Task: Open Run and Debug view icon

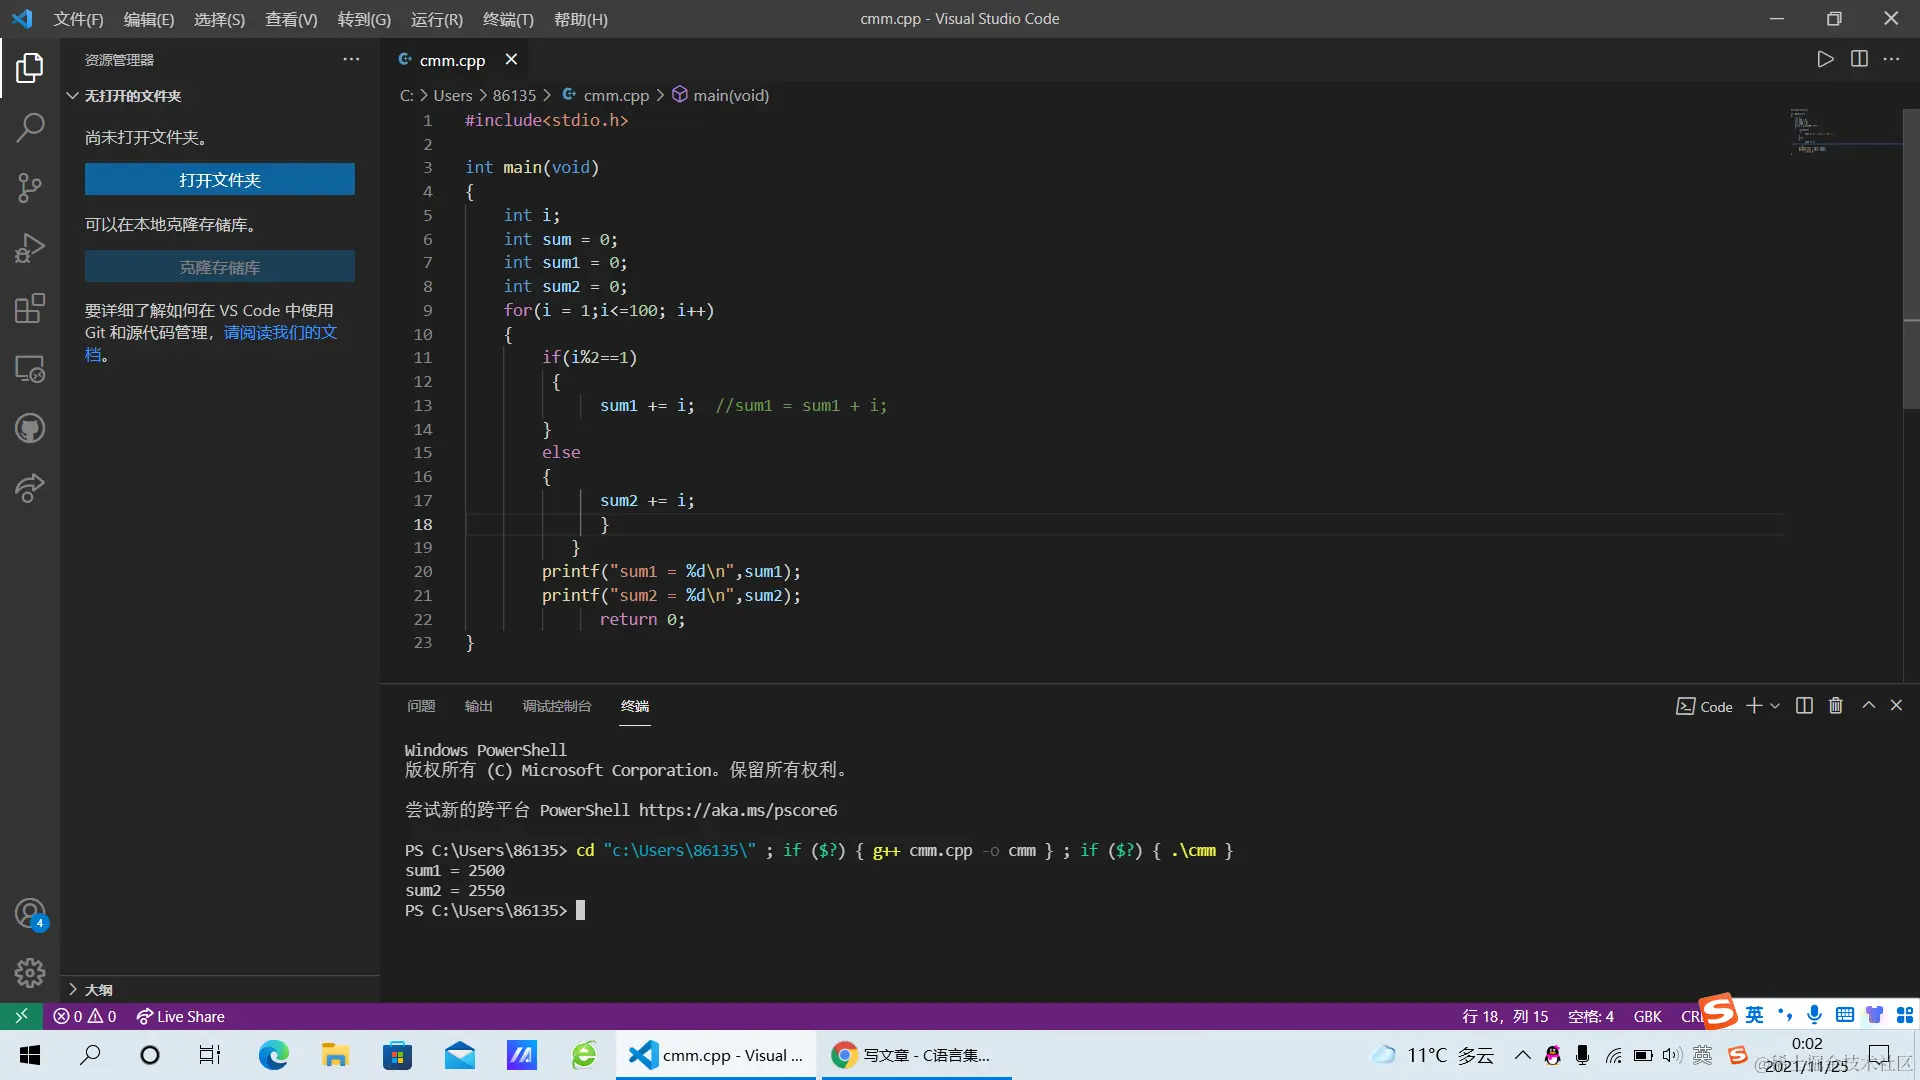Action: click(30, 247)
